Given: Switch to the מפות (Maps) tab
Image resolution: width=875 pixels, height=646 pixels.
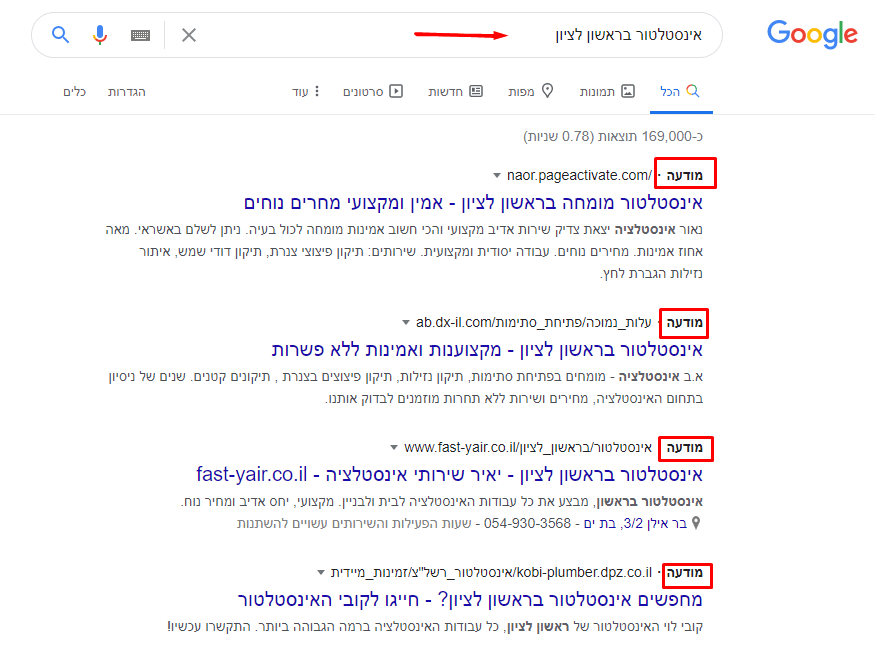Looking at the screenshot, I should pyautogui.click(x=531, y=91).
